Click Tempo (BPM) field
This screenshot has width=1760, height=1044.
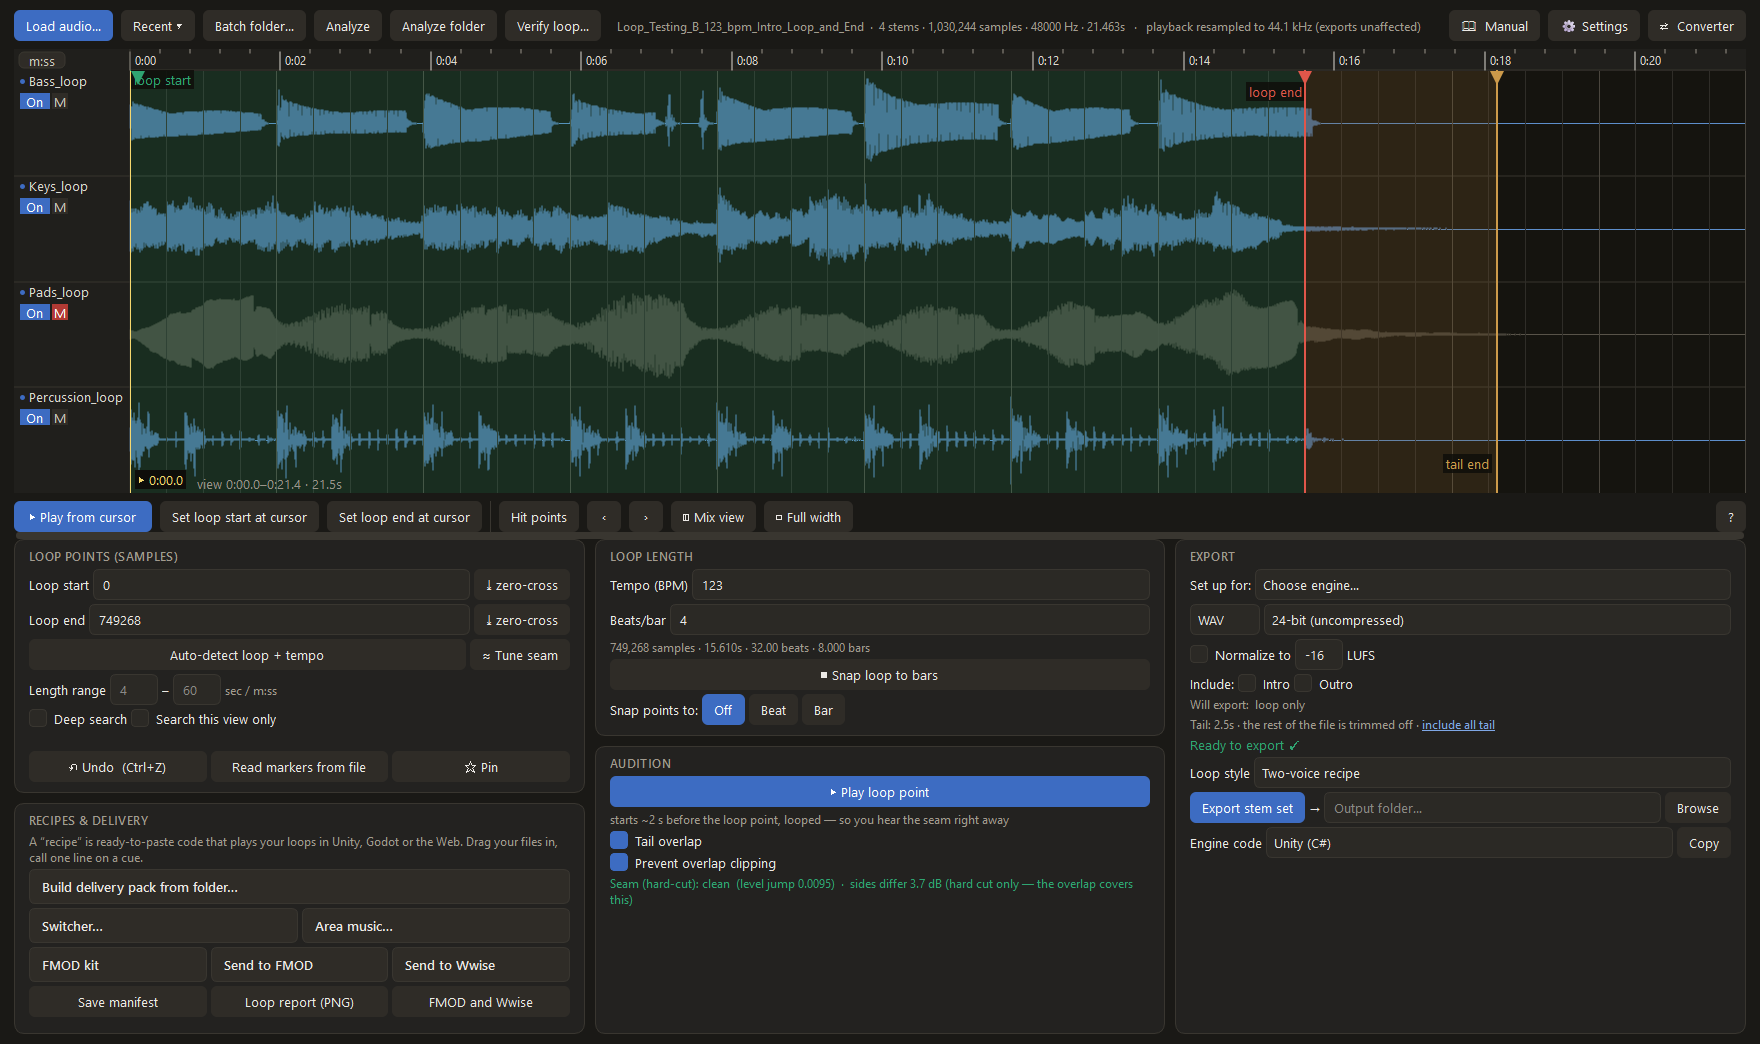(x=921, y=585)
